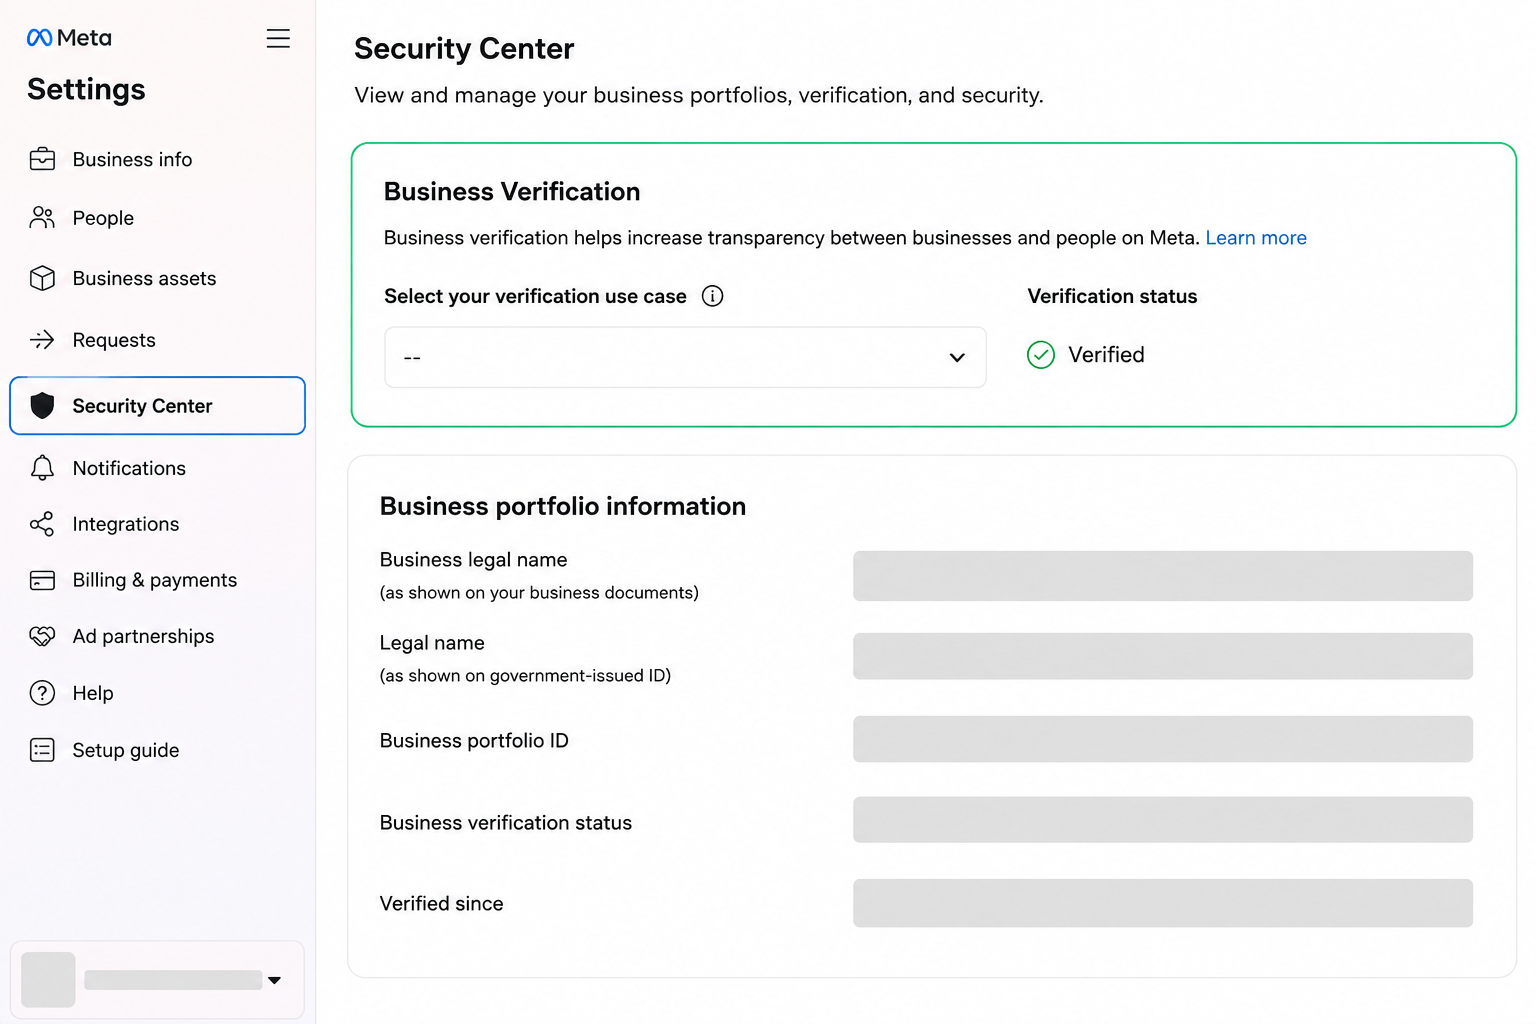Click the Business legal name label
The image size is (1536, 1024).
point(473,560)
